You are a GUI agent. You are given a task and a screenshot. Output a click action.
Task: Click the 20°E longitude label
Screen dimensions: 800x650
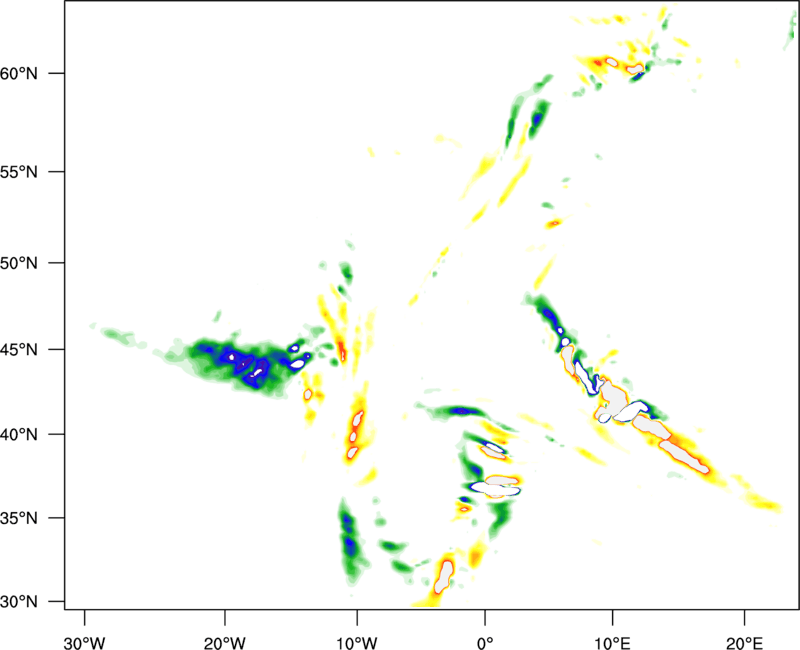[744, 643]
